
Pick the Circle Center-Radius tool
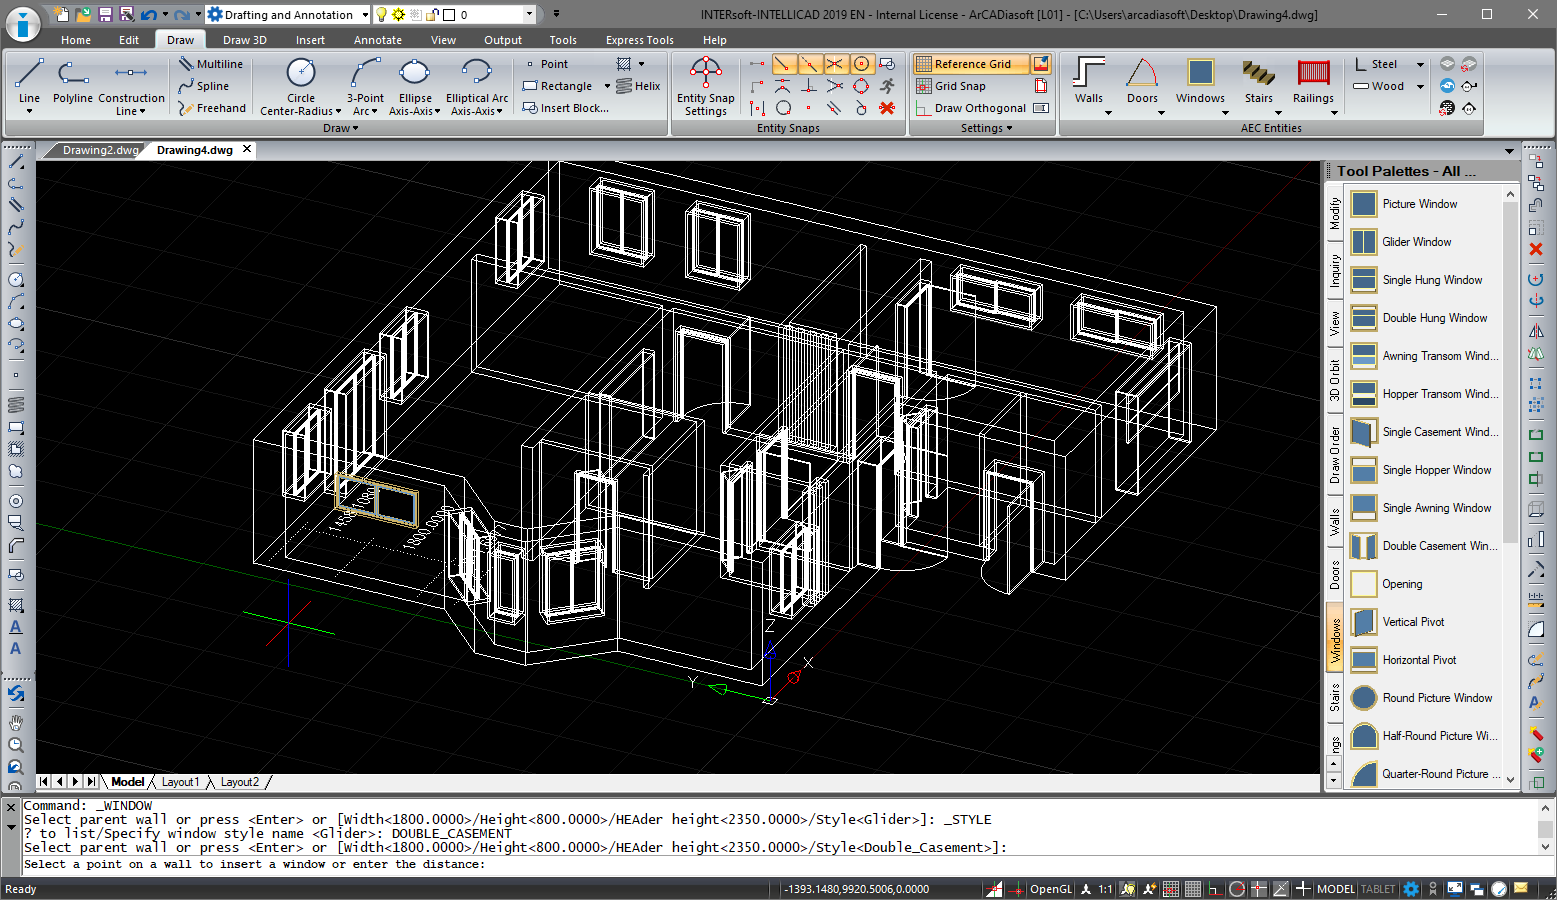click(x=301, y=86)
